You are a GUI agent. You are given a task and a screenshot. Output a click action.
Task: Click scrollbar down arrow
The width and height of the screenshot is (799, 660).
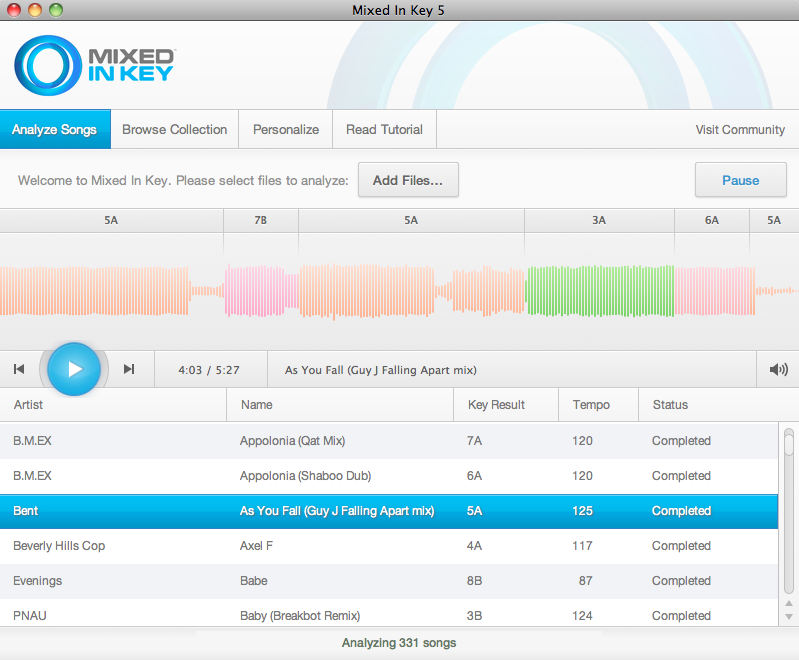789,617
